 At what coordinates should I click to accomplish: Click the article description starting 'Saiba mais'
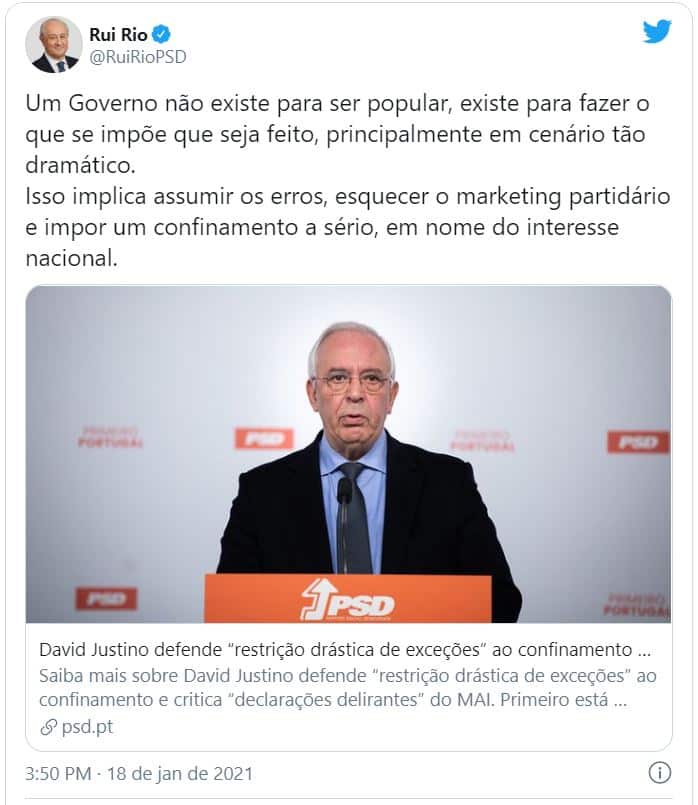point(348,687)
